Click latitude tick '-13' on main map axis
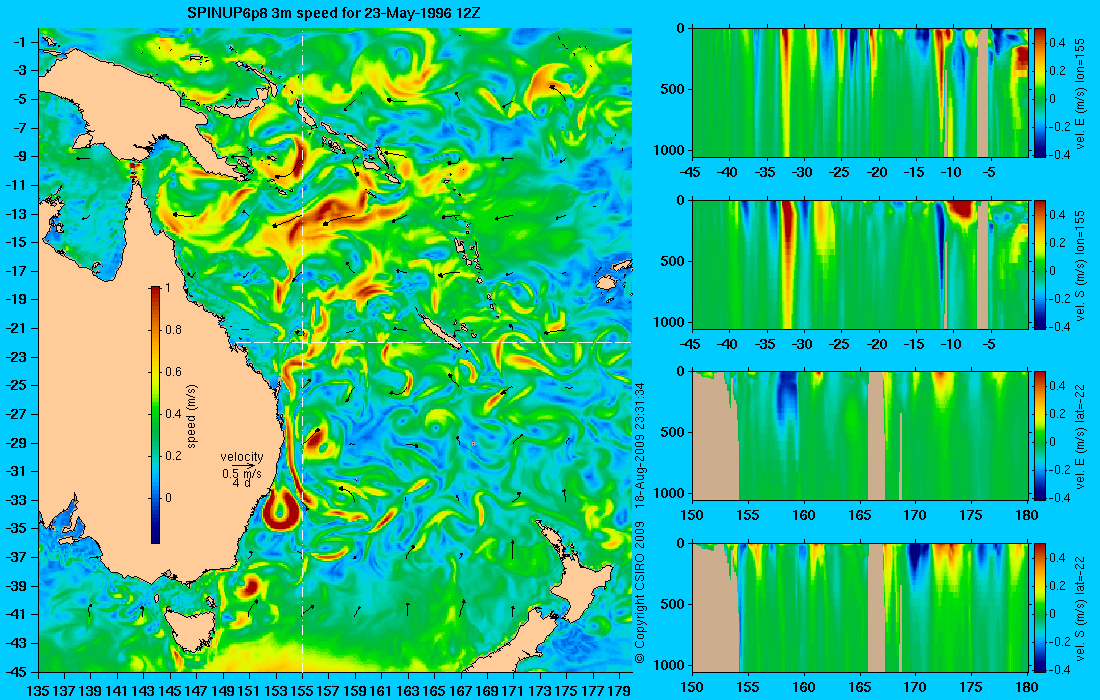This screenshot has height=700, width=1100. coord(20,214)
